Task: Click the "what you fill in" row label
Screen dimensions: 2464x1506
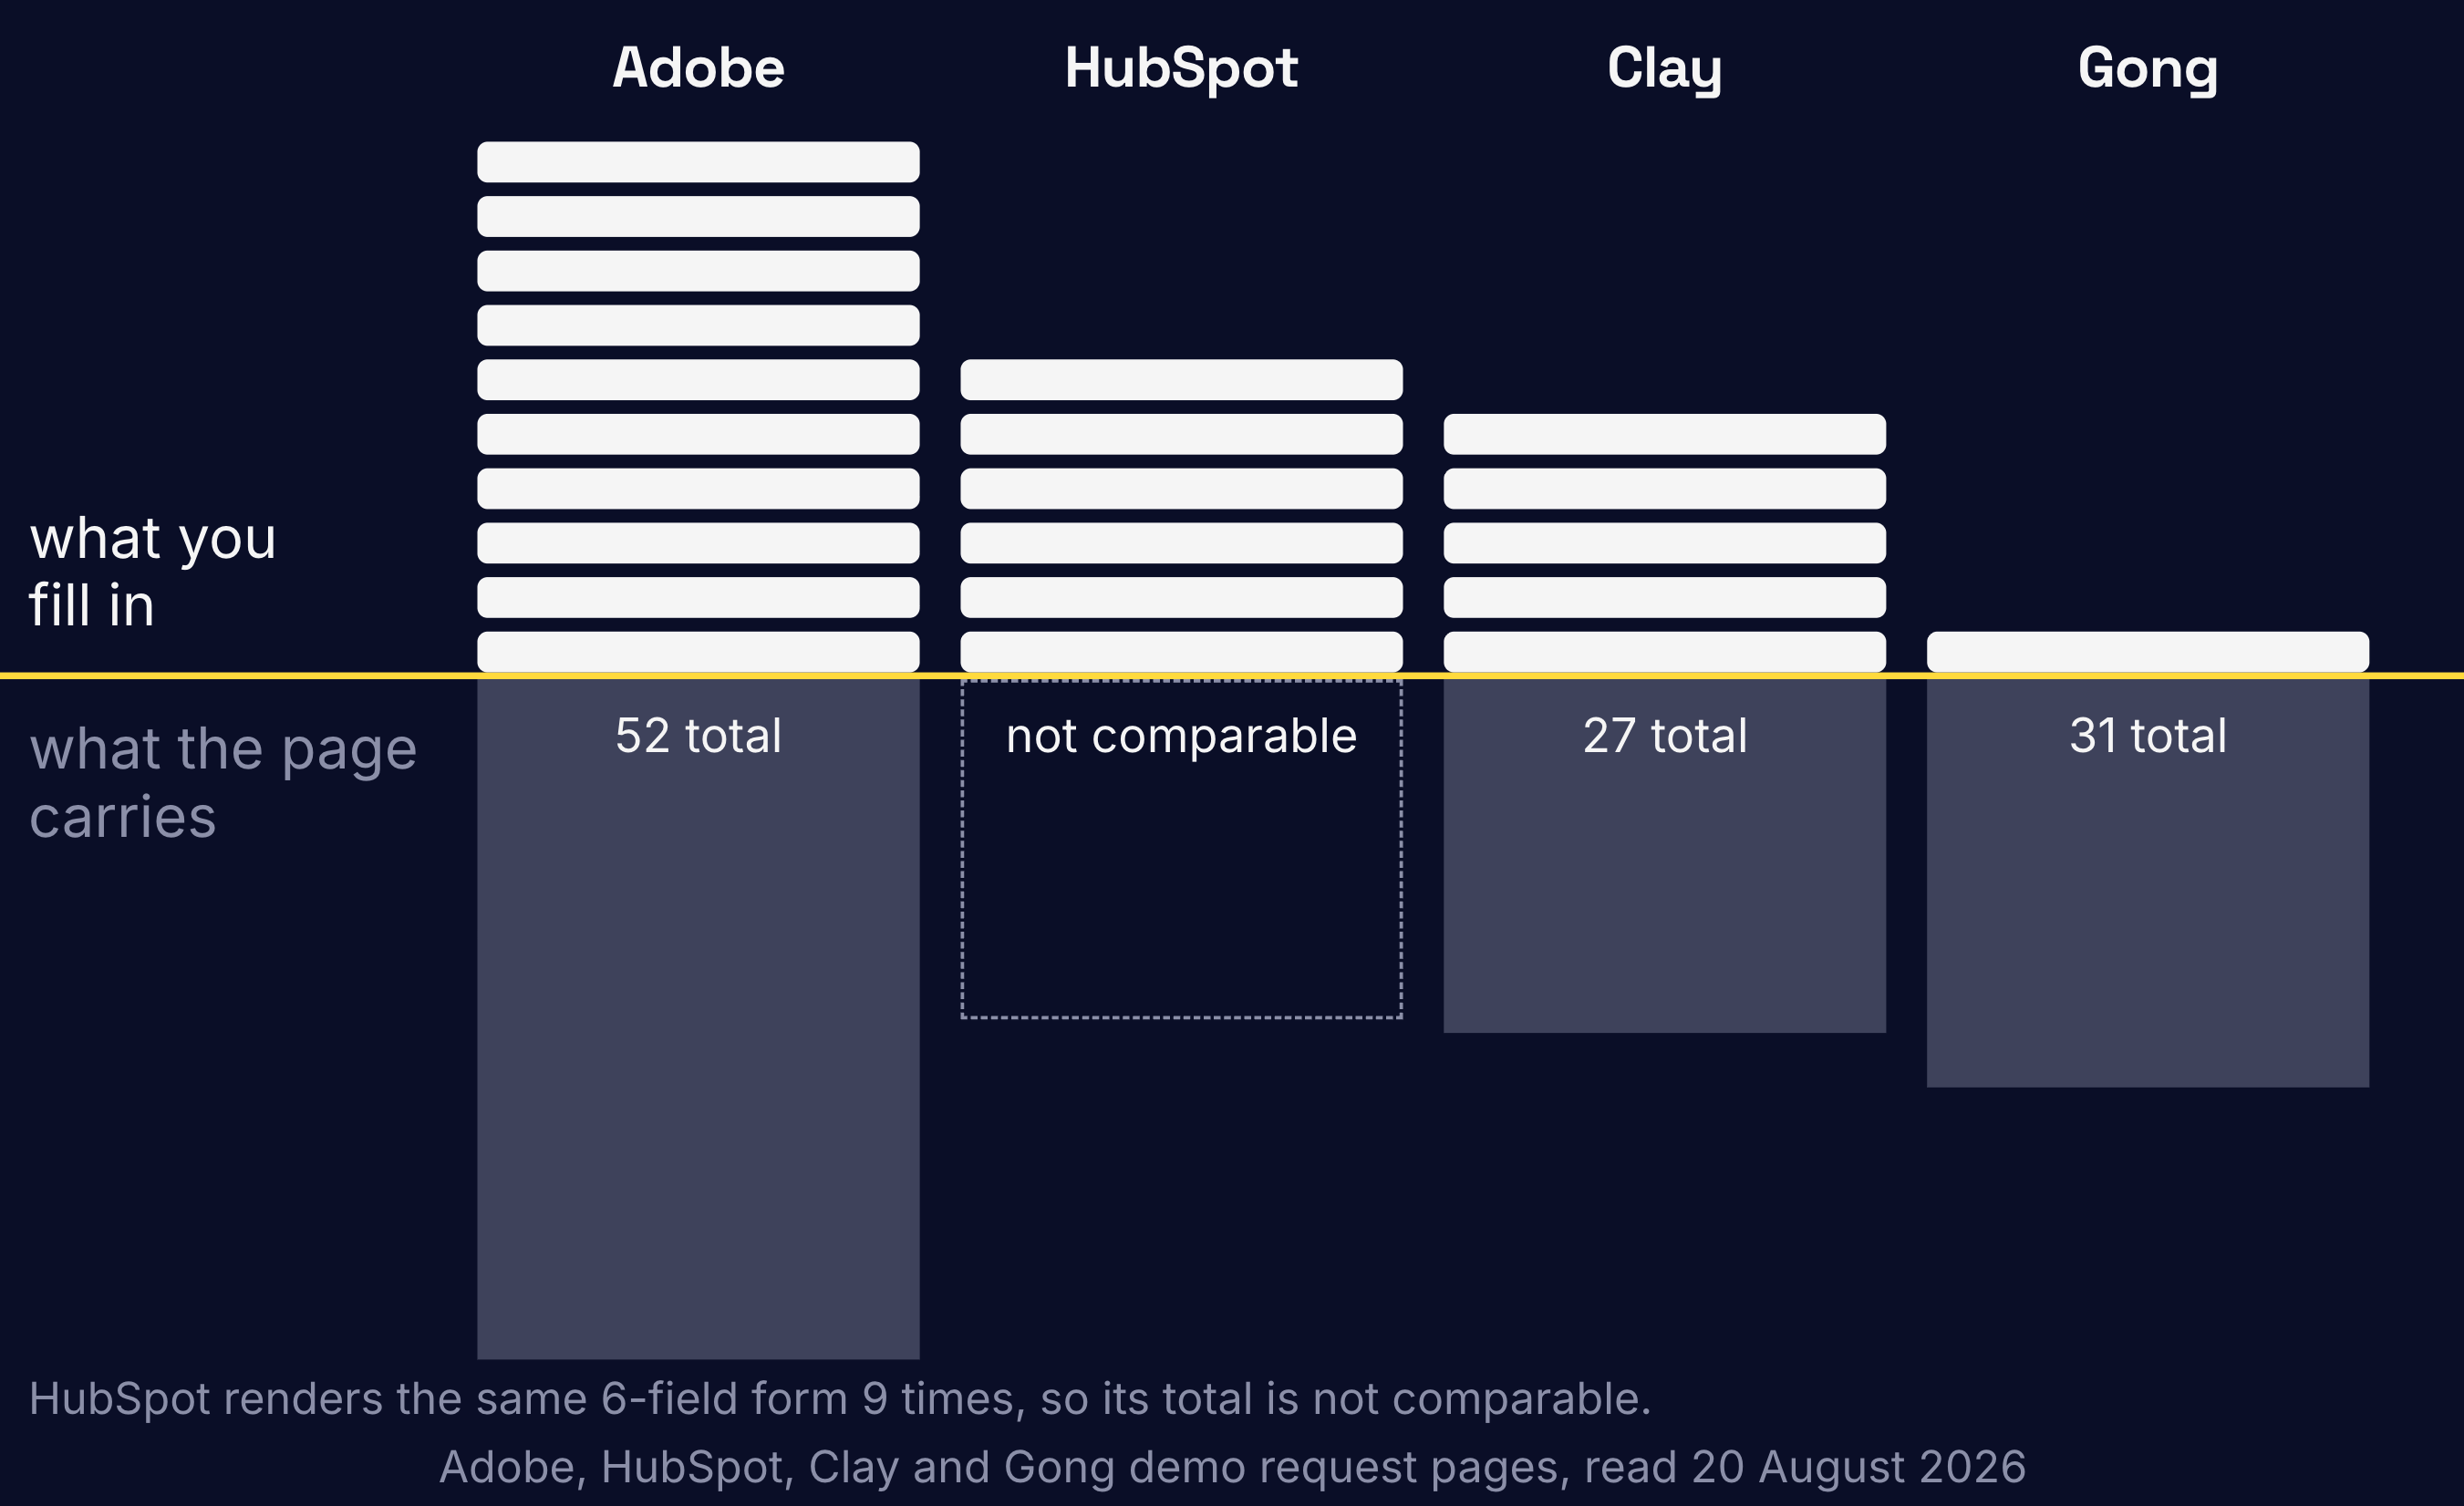Action: (152, 572)
